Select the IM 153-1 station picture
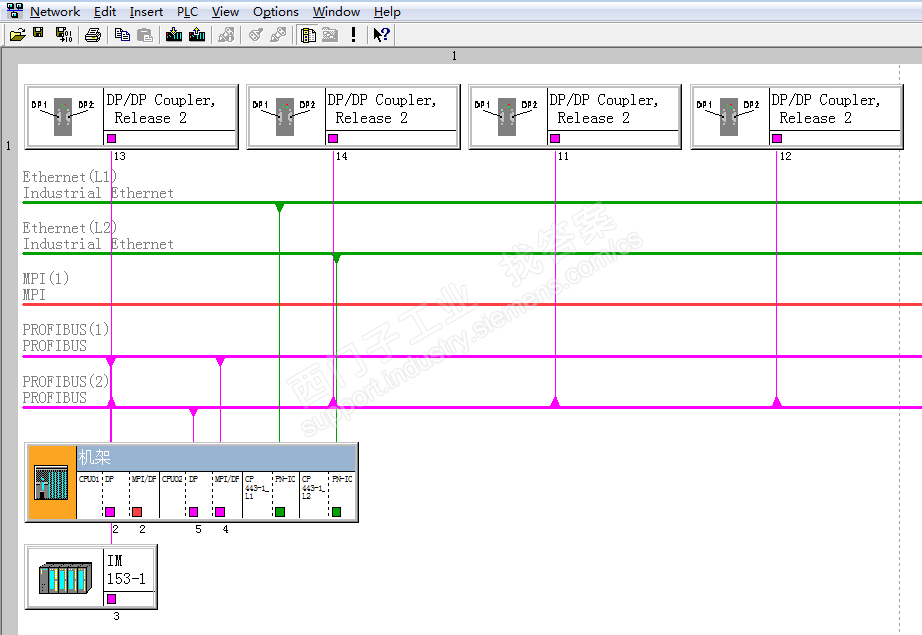The image size is (922, 635). 66,577
